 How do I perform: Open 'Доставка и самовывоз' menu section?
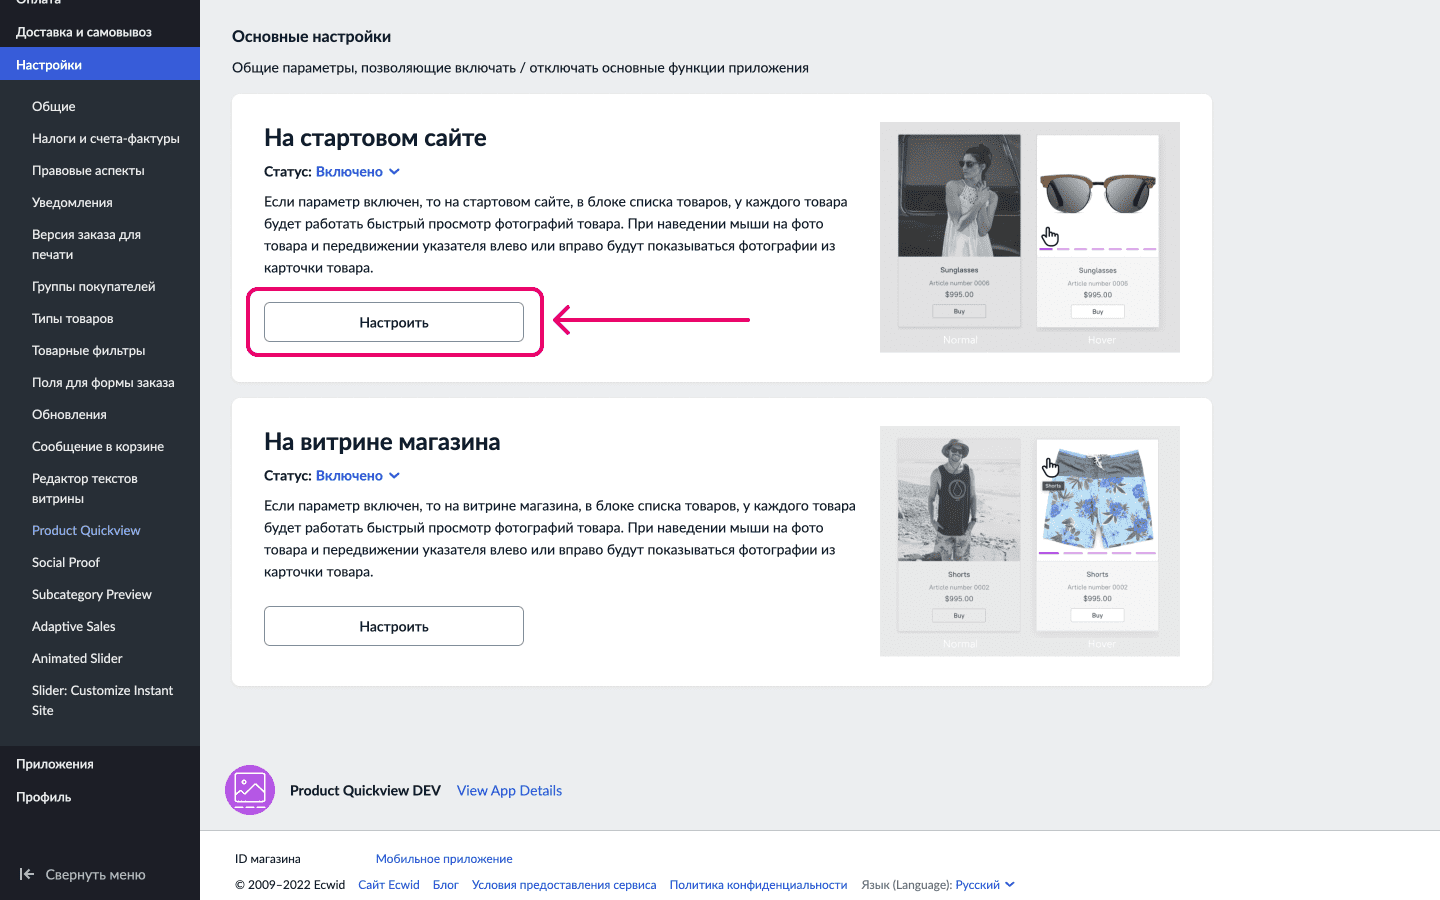tap(84, 32)
